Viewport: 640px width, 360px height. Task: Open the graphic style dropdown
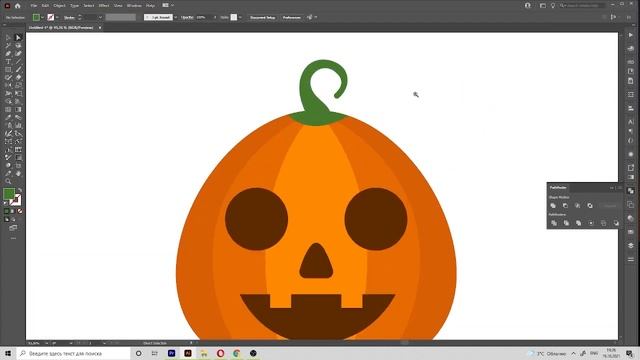(240, 18)
